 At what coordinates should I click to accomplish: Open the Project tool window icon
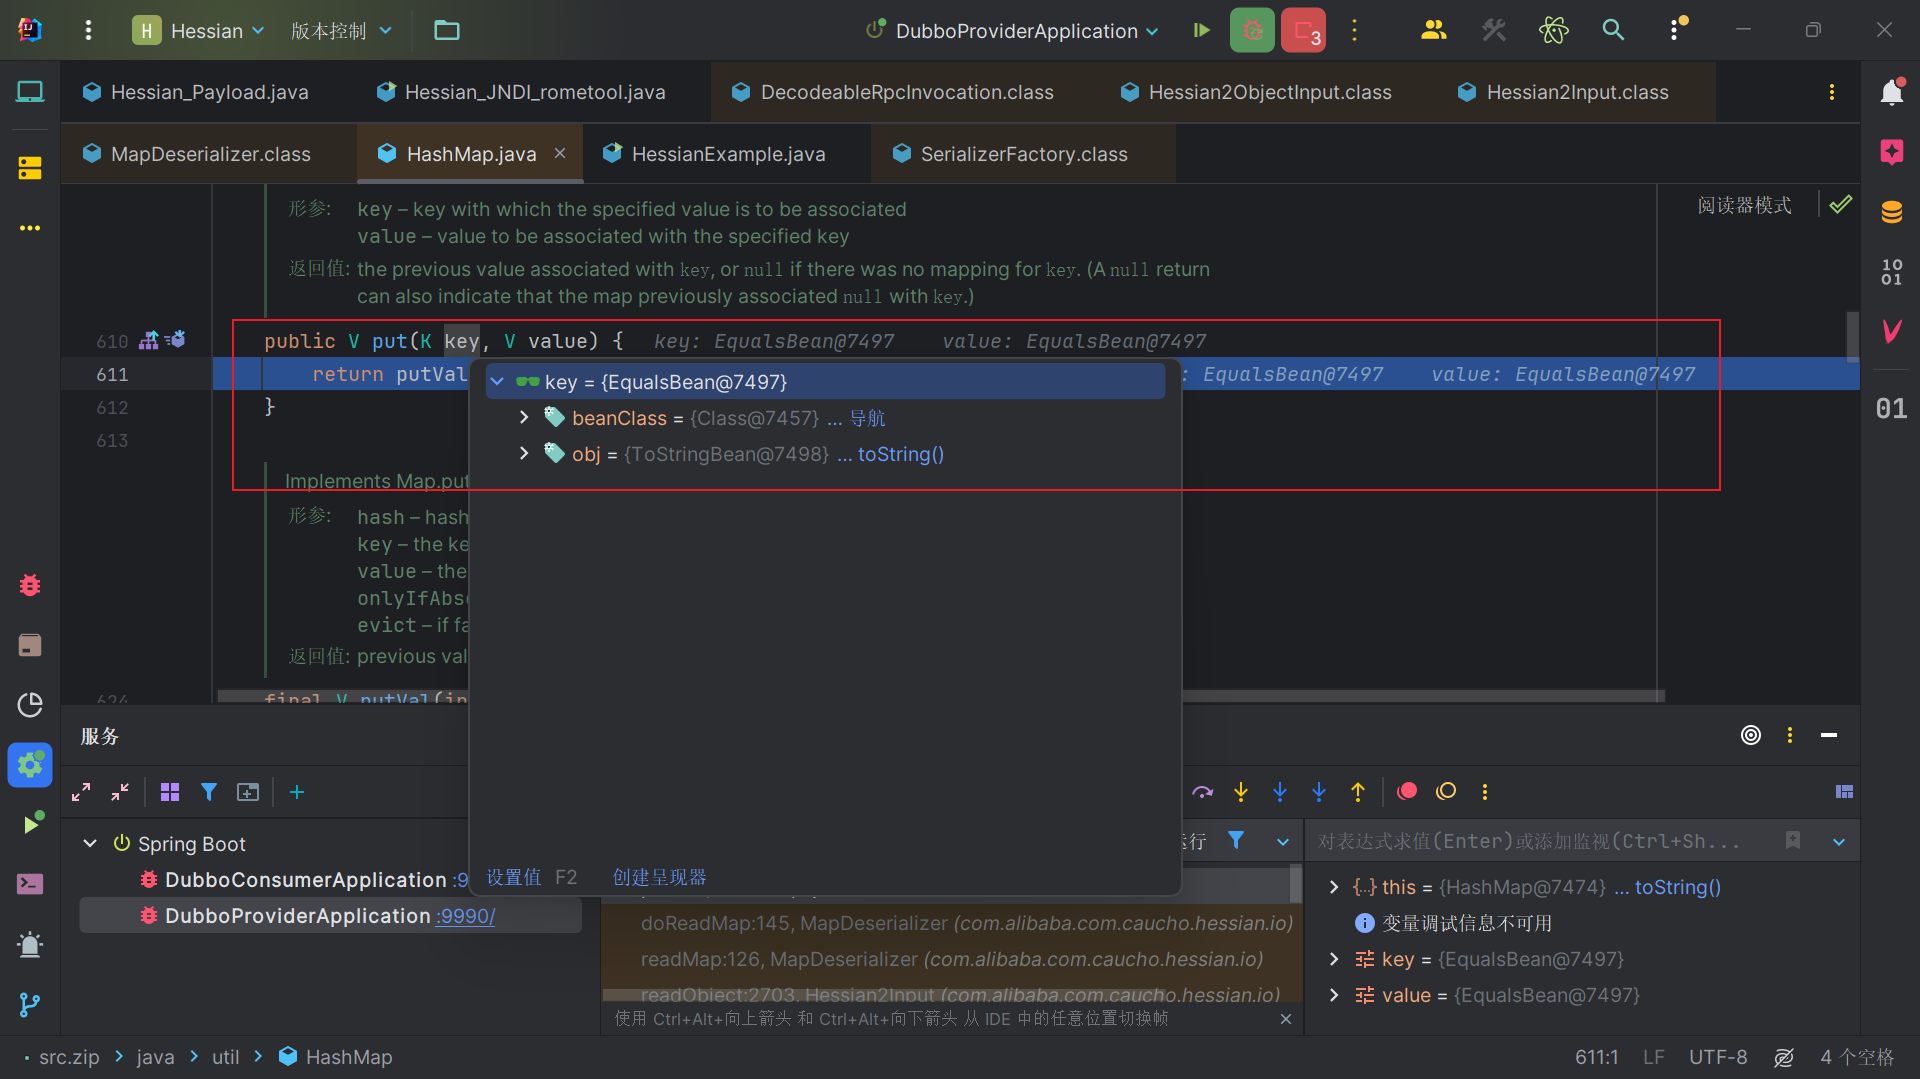(x=30, y=92)
